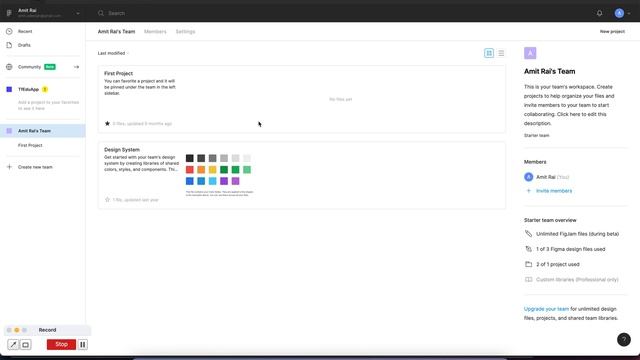Click the No files yet placeholder text
The image size is (640, 360).
[340, 99]
